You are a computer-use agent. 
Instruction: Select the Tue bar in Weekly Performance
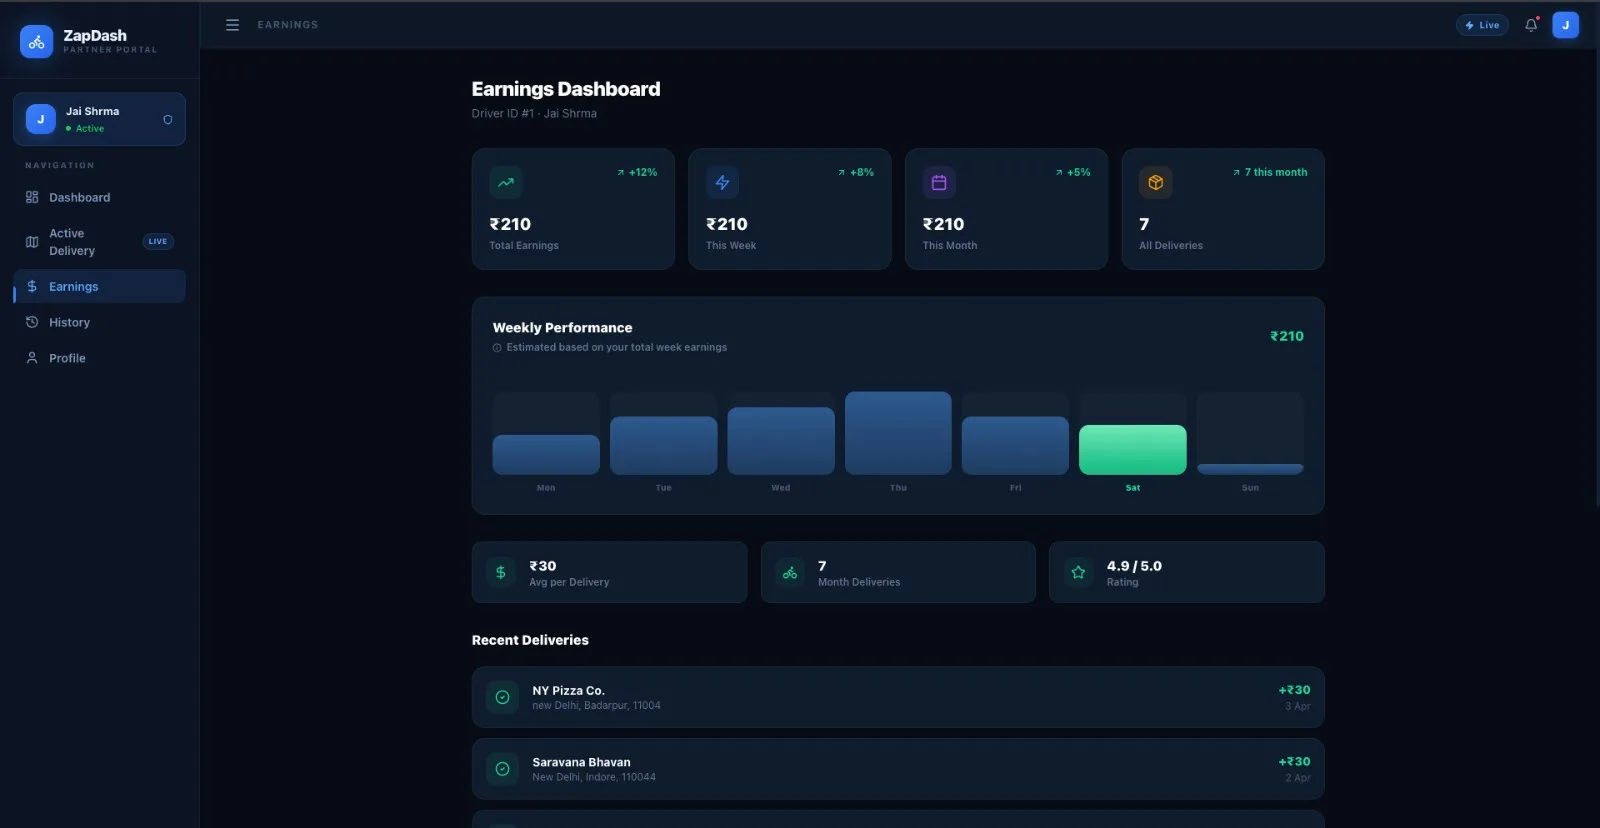(663, 445)
